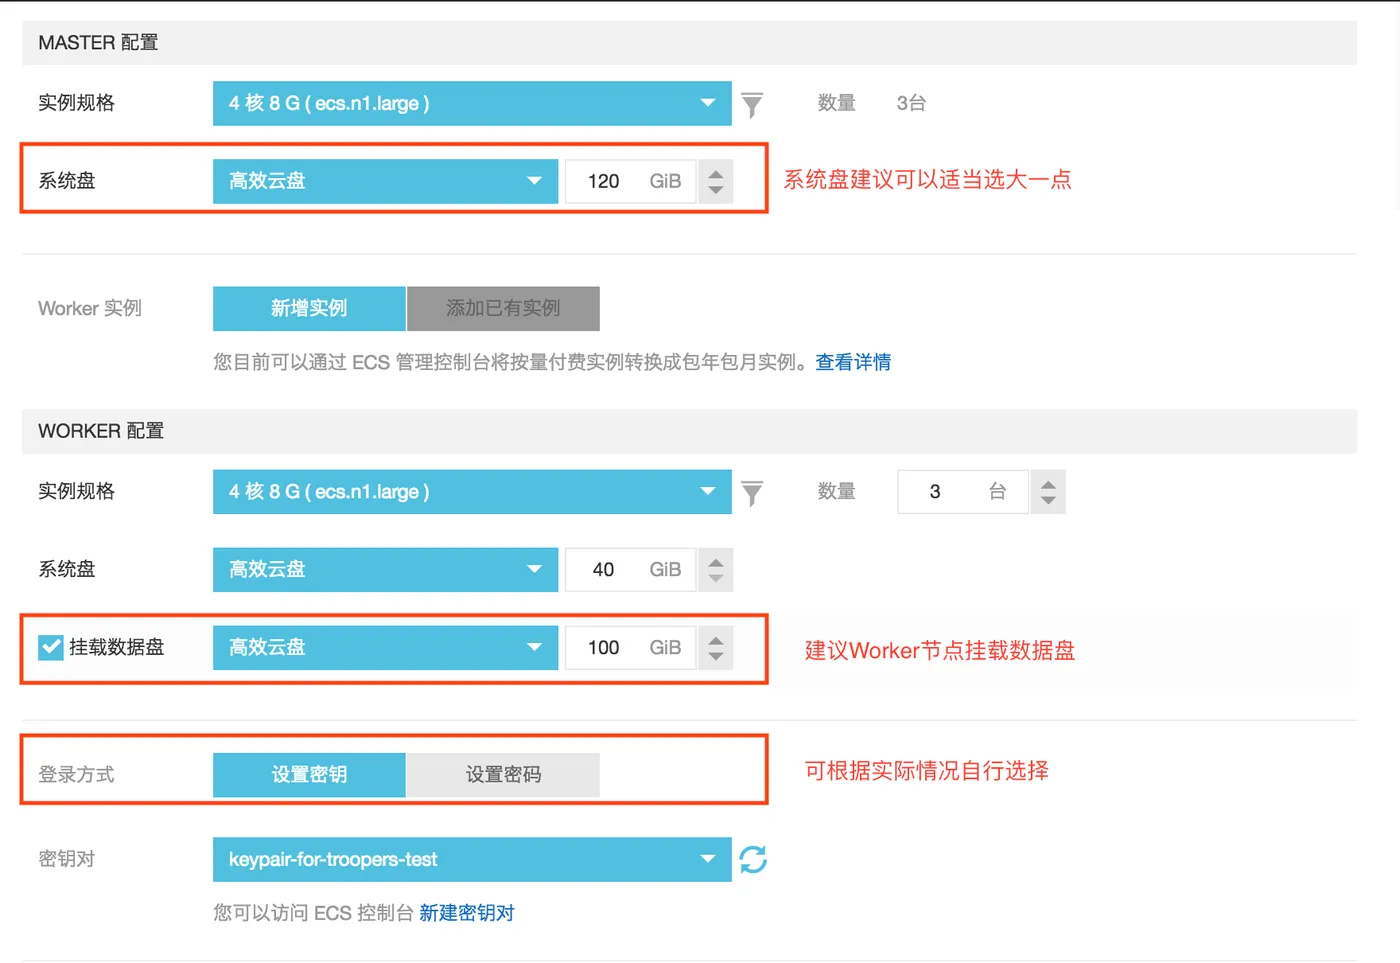The height and width of the screenshot is (963, 1400).
Task: Select the 新增实例 tab
Action: point(309,308)
